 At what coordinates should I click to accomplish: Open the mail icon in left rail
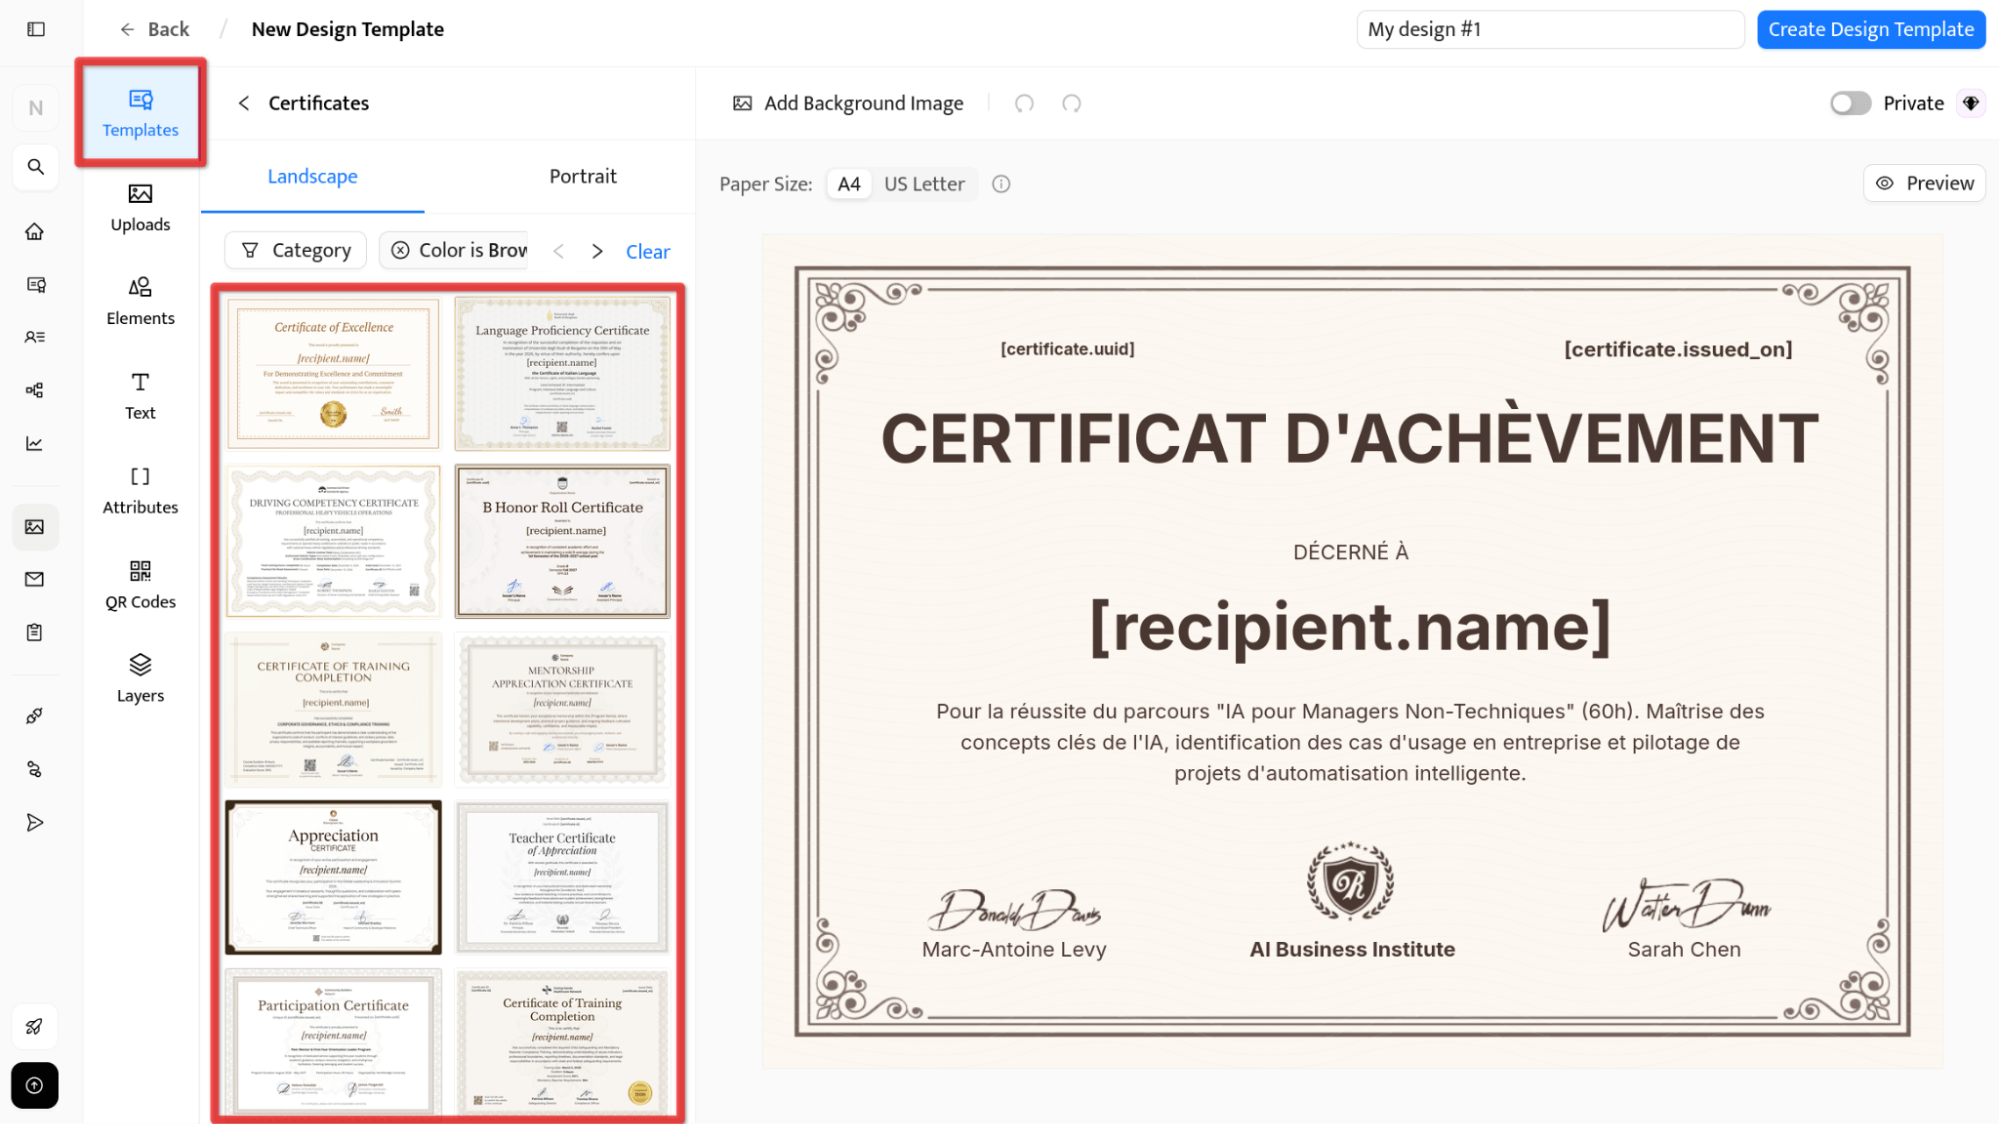point(35,579)
